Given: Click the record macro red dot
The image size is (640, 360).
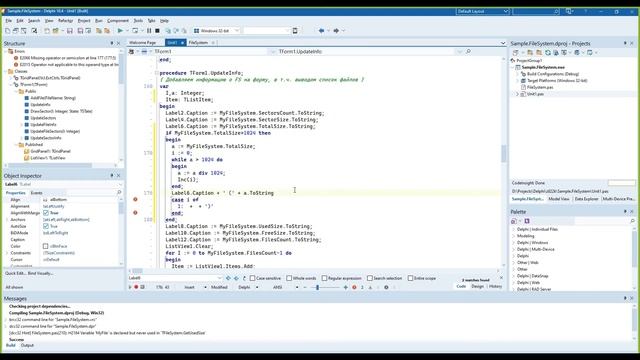Looking at the screenshot, I should 136,287.
